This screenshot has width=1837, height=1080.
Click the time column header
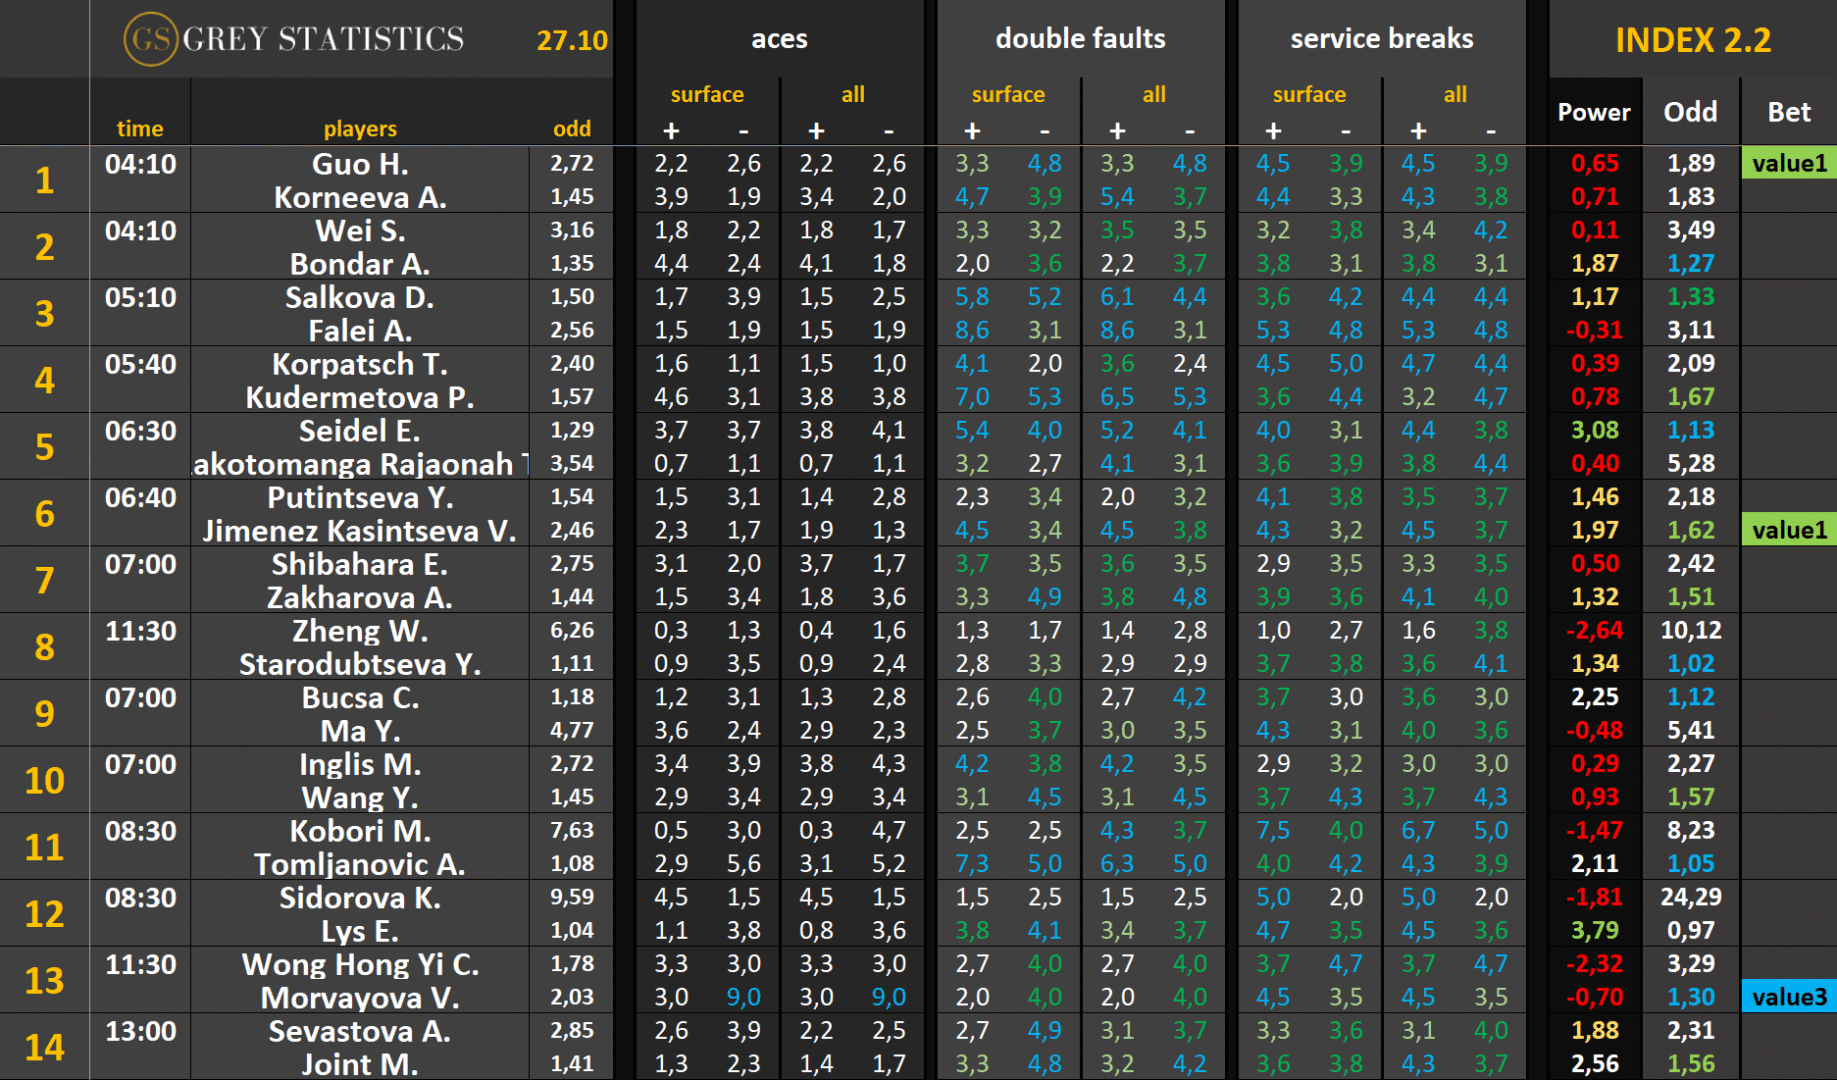pyautogui.click(x=140, y=129)
